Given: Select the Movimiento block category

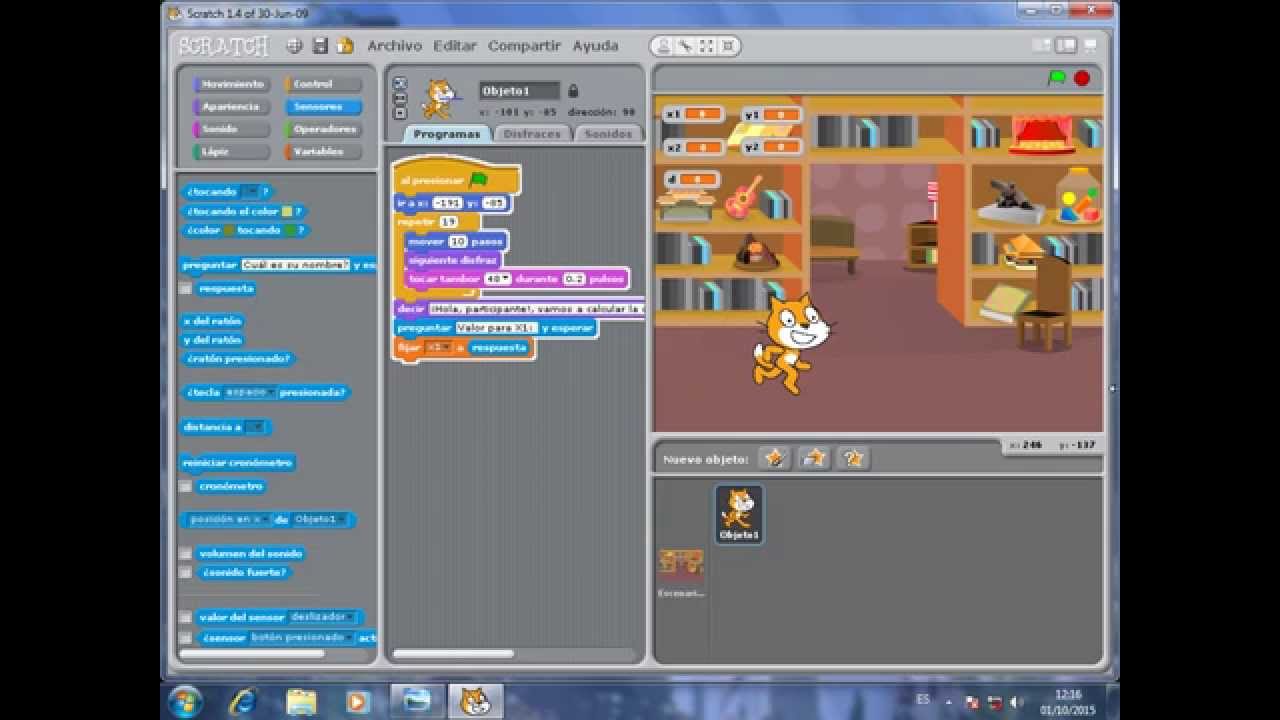Looking at the screenshot, I should click(x=231, y=84).
